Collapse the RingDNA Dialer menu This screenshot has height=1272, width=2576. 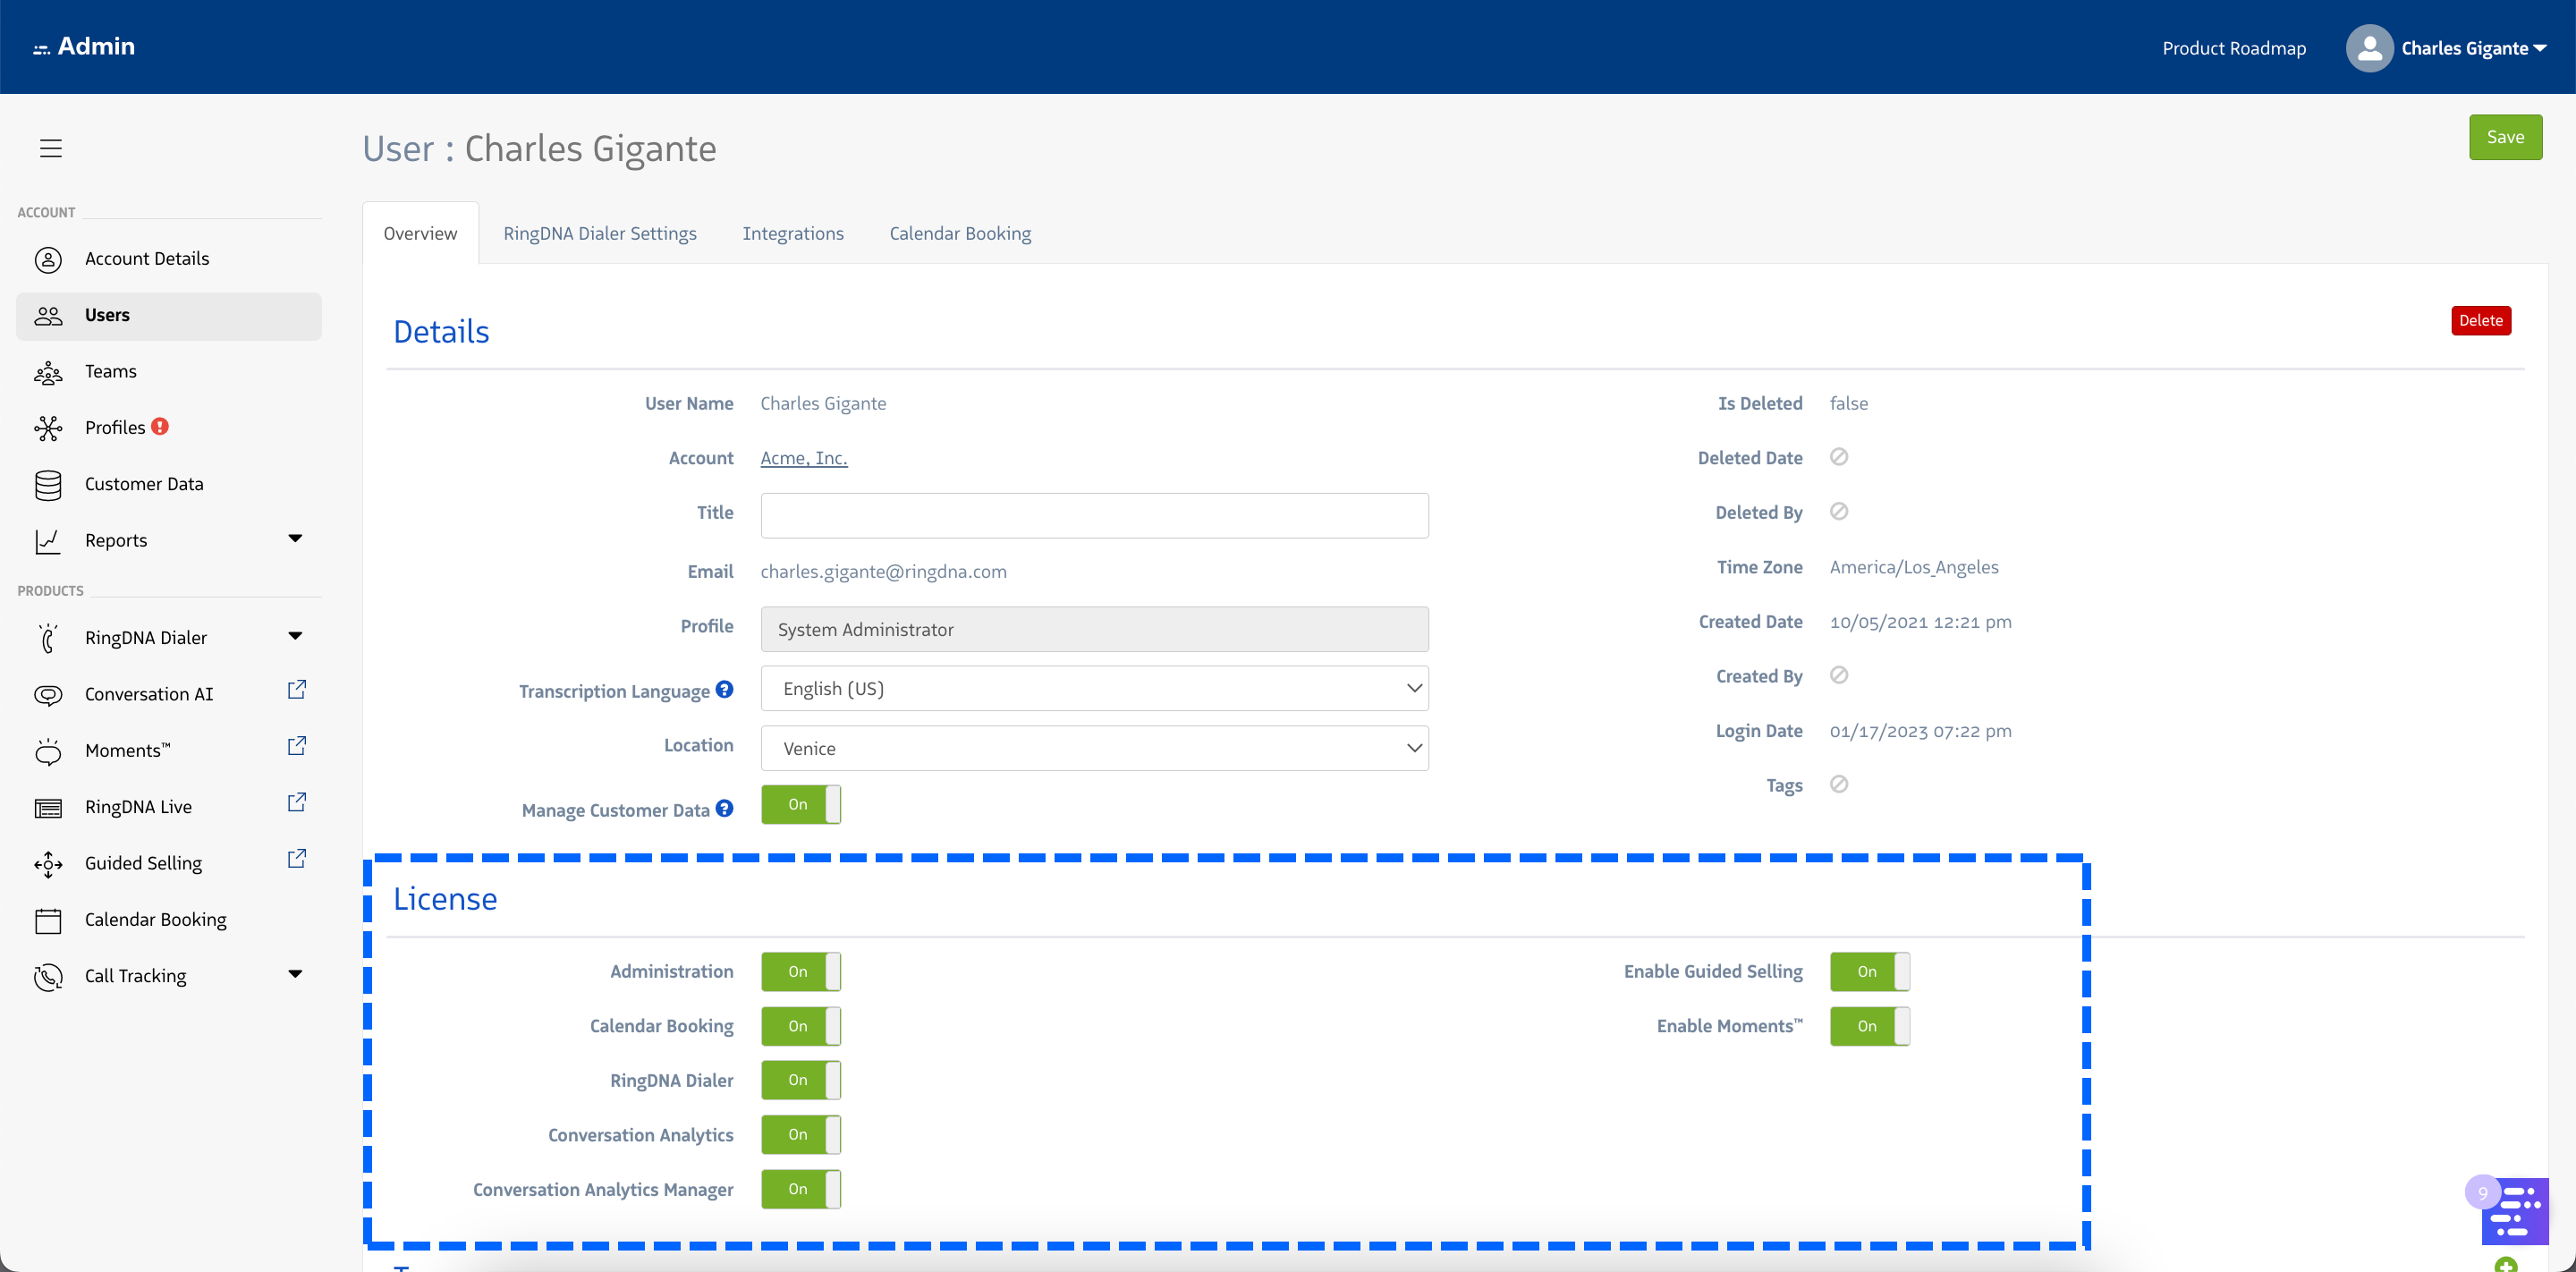coord(295,635)
